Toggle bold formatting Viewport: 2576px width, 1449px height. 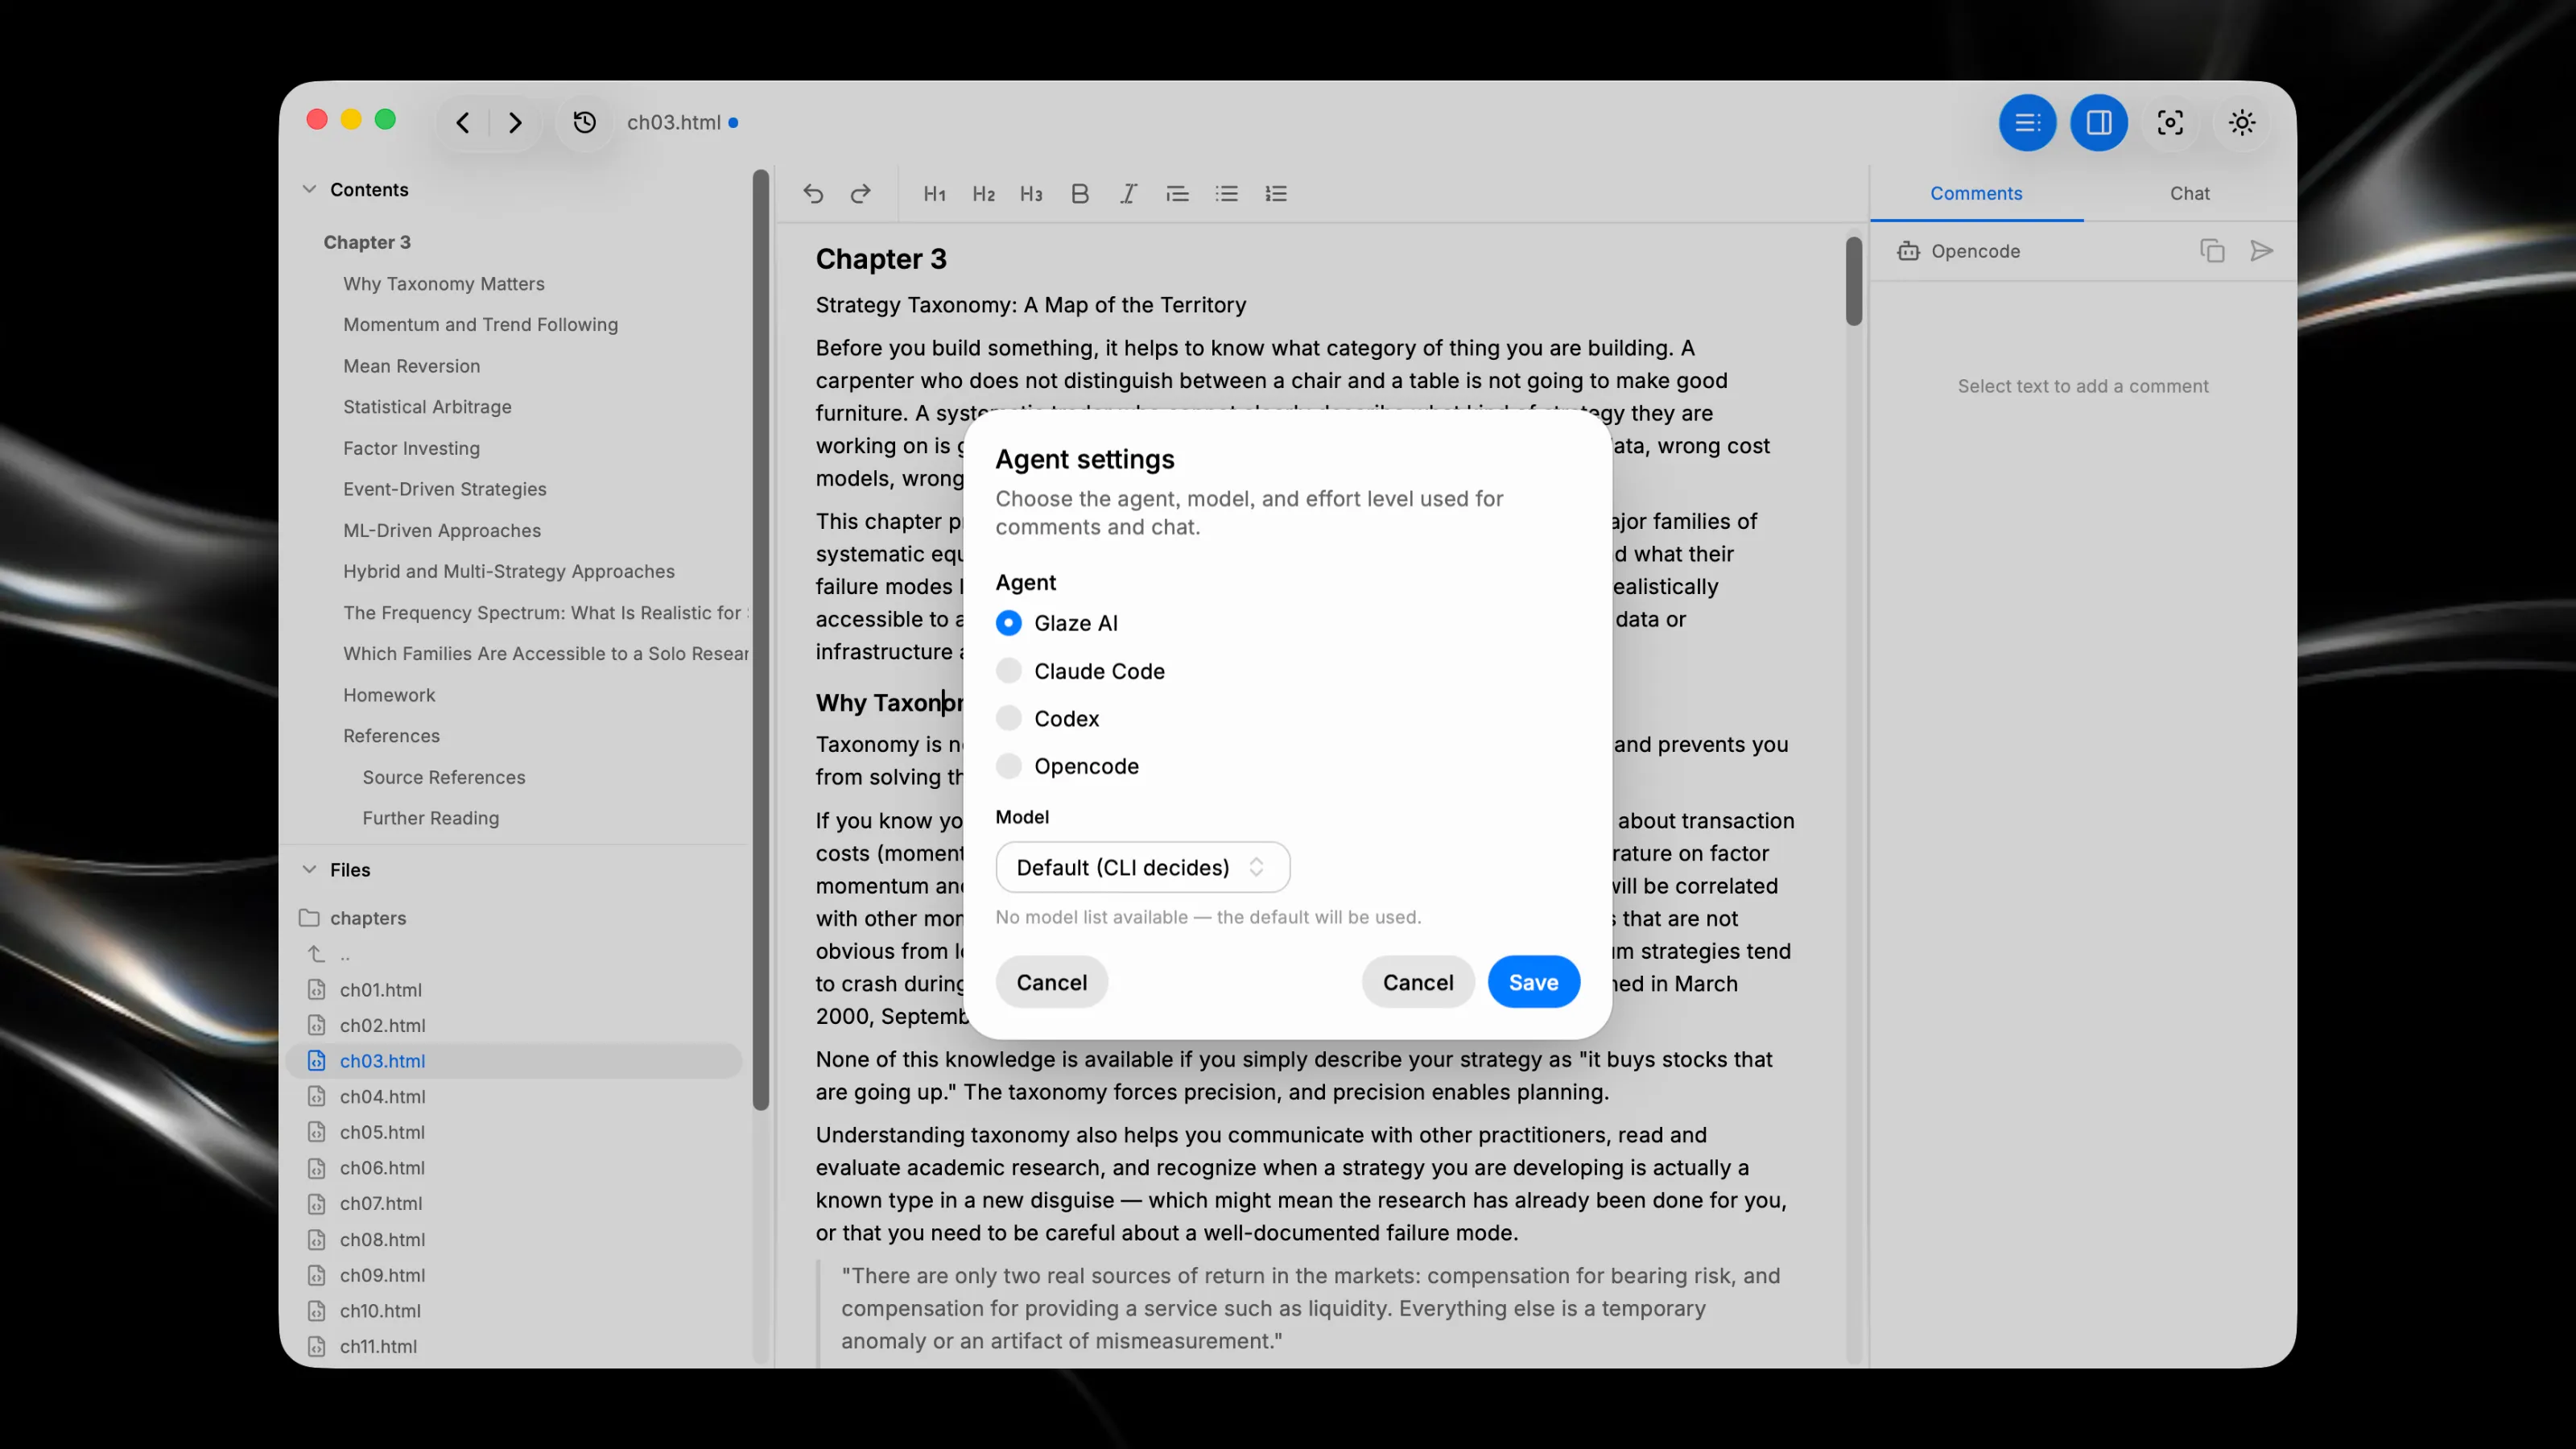pos(1079,193)
